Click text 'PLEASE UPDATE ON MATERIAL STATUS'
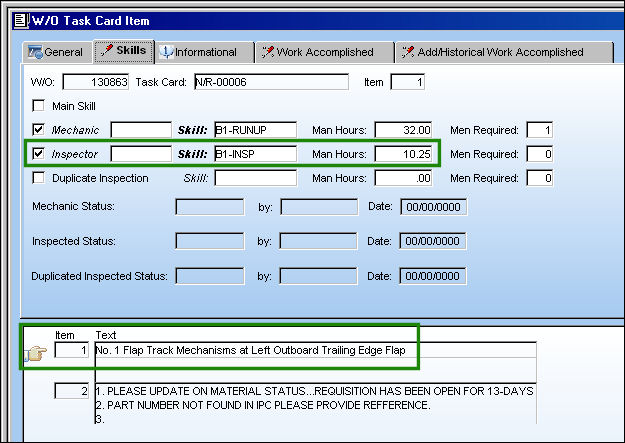Screen dimensions: 625x443 206,391
